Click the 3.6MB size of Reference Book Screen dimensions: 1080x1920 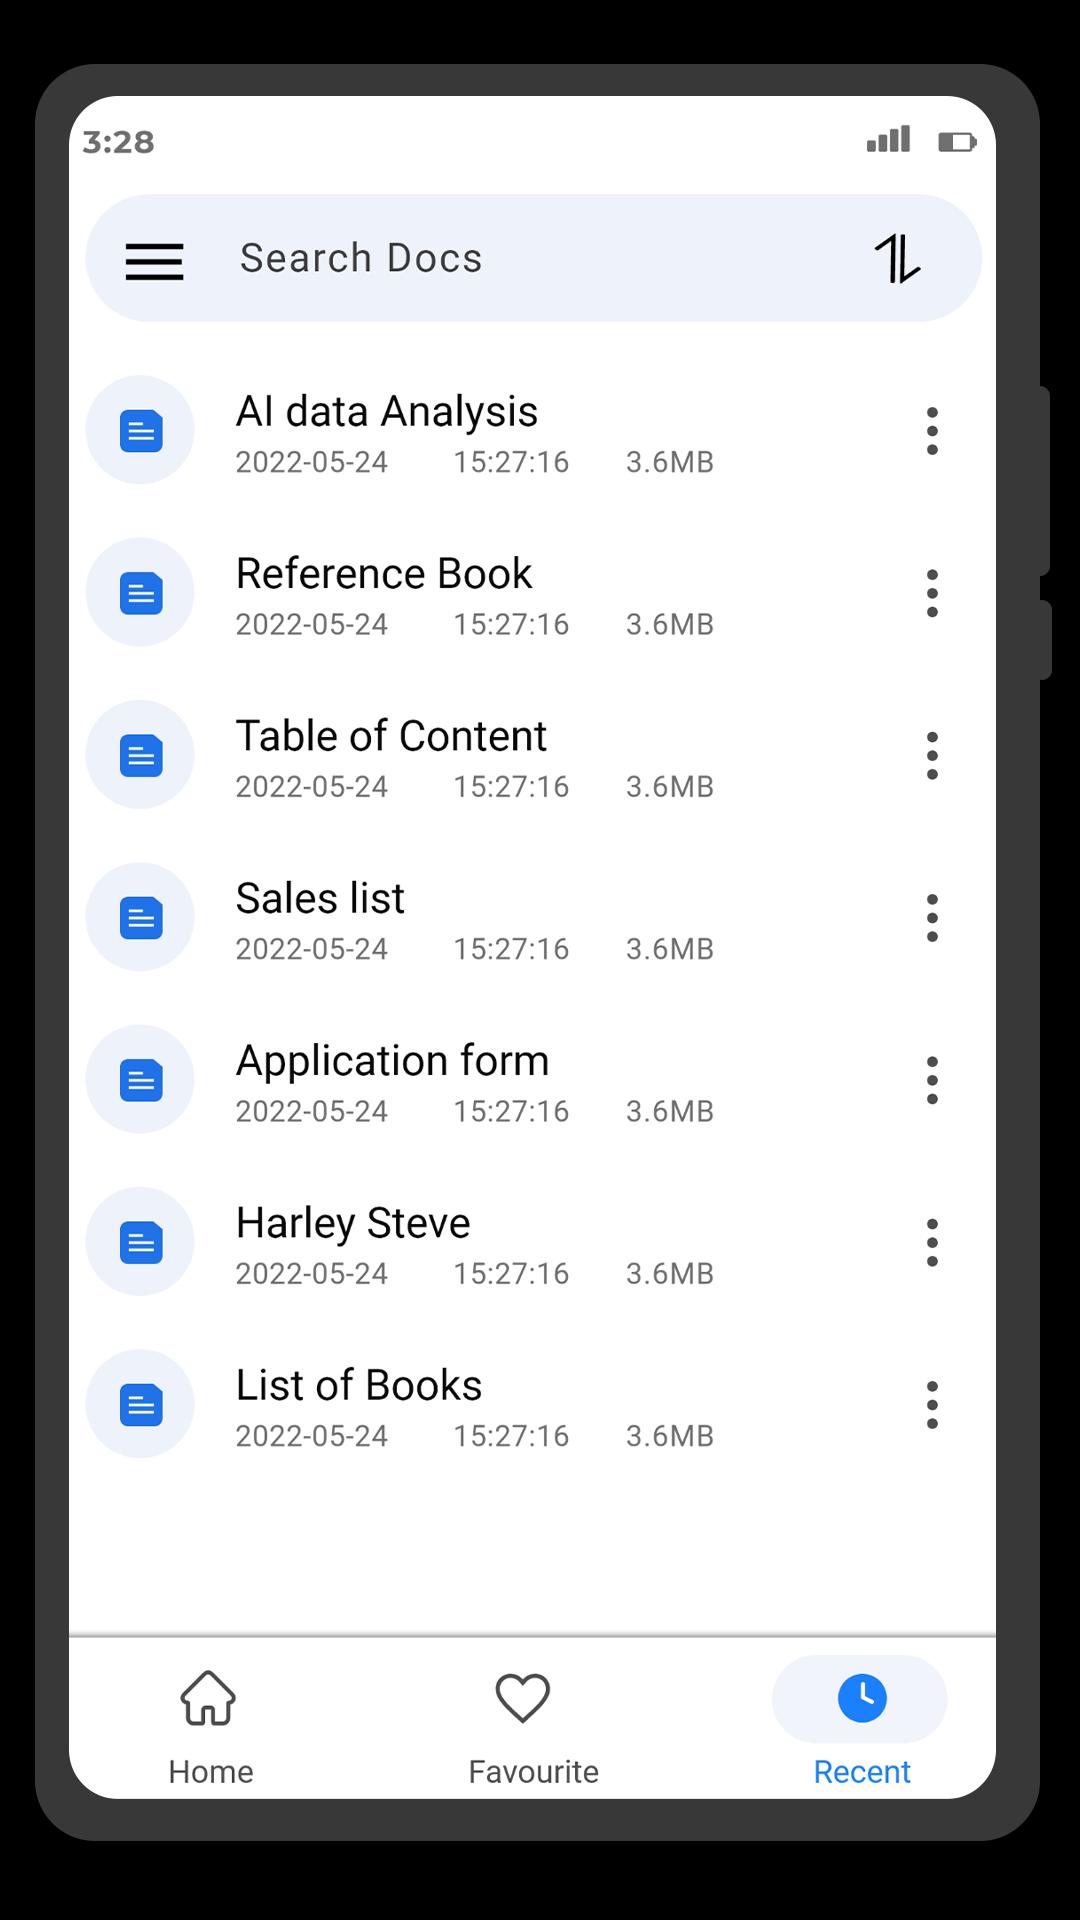670,625
